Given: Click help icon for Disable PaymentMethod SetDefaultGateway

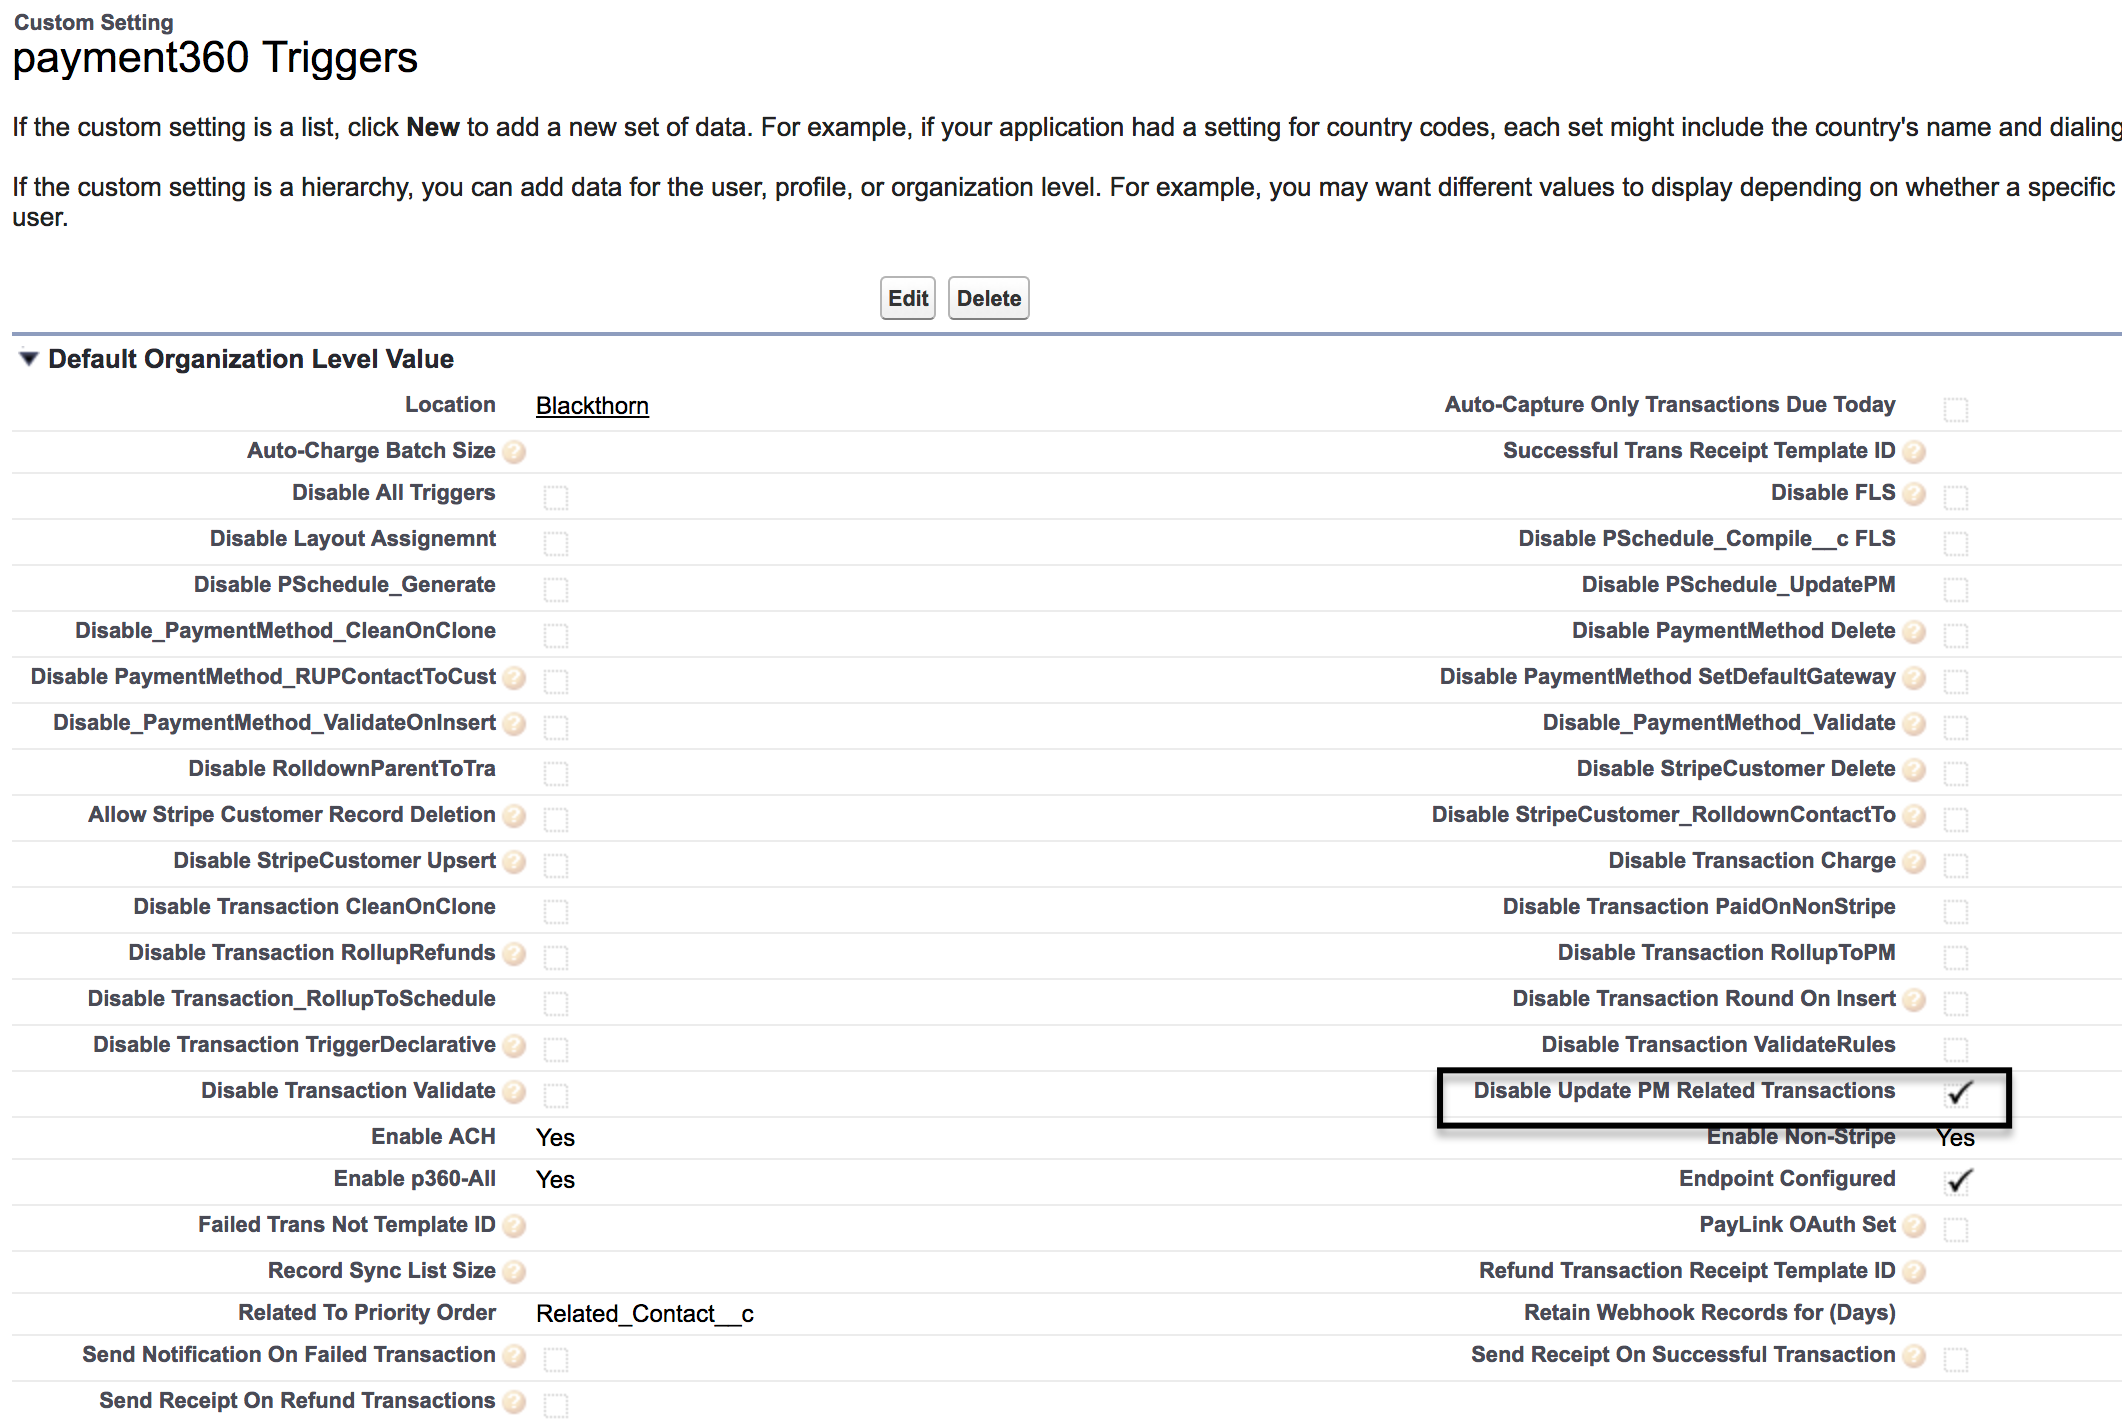Looking at the screenshot, I should click(x=1914, y=678).
